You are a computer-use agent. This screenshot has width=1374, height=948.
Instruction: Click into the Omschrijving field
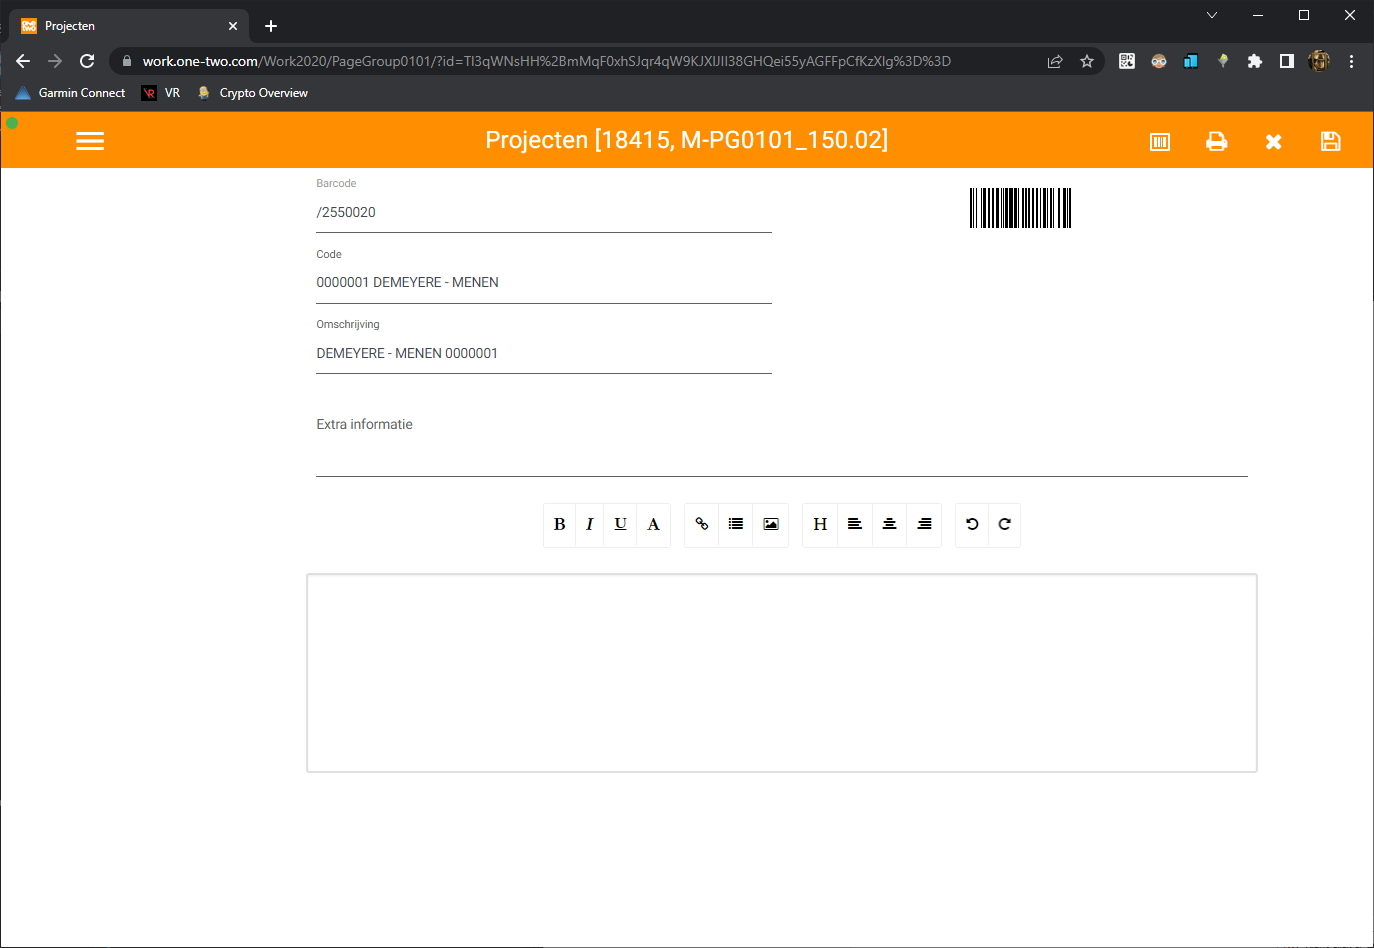click(544, 354)
